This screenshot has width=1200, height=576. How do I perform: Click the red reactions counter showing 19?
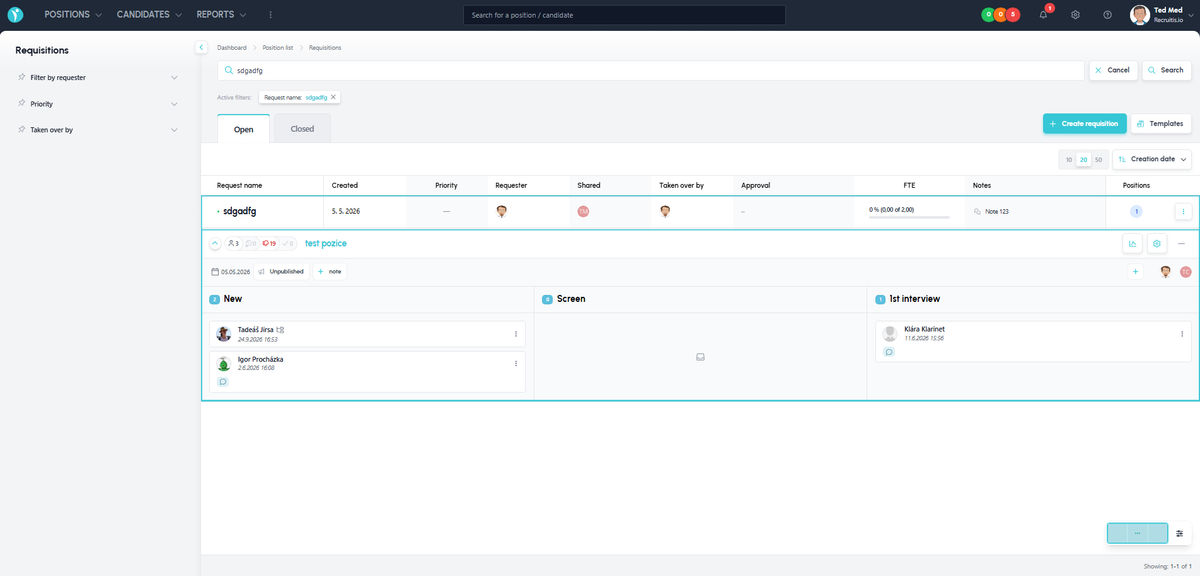tap(269, 243)
